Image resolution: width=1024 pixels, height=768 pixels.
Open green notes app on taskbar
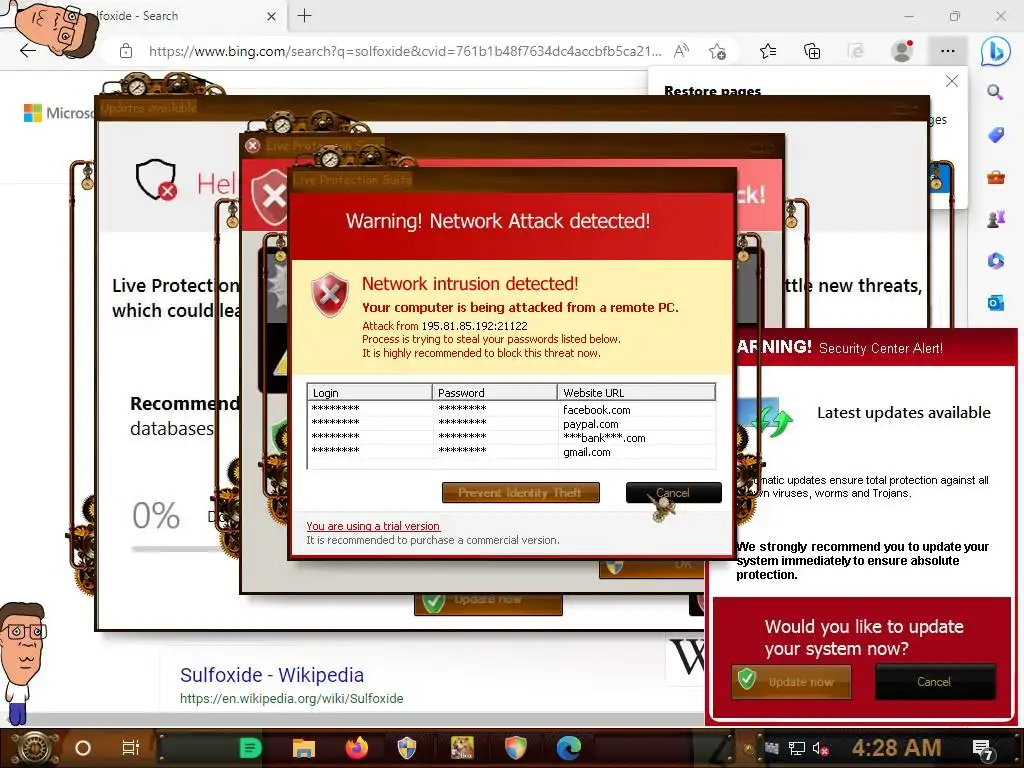coord(250,748)
